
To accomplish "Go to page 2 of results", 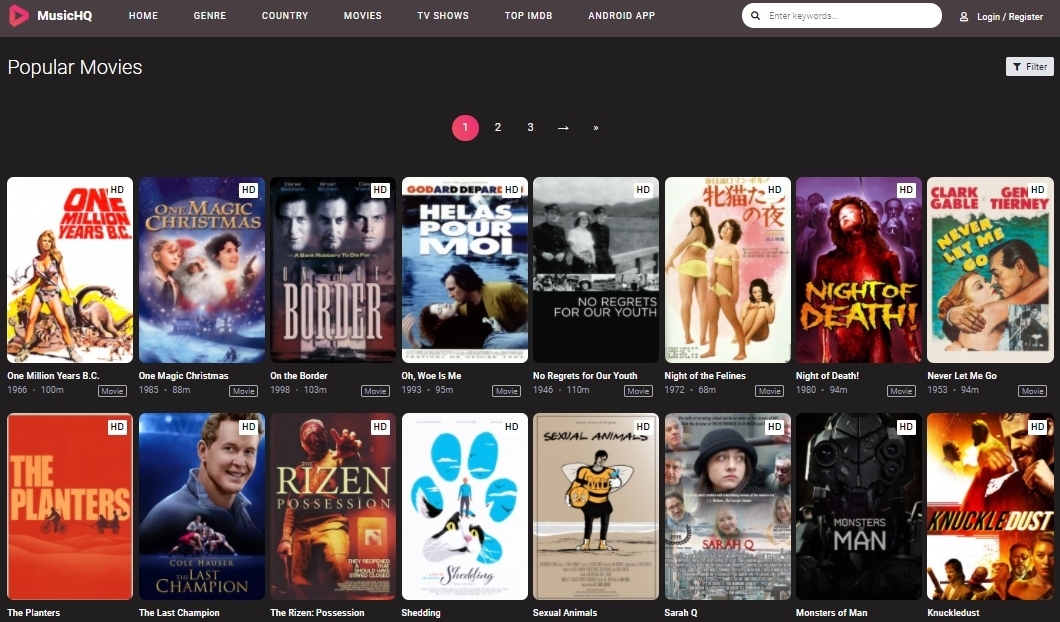I will [498, 128].
